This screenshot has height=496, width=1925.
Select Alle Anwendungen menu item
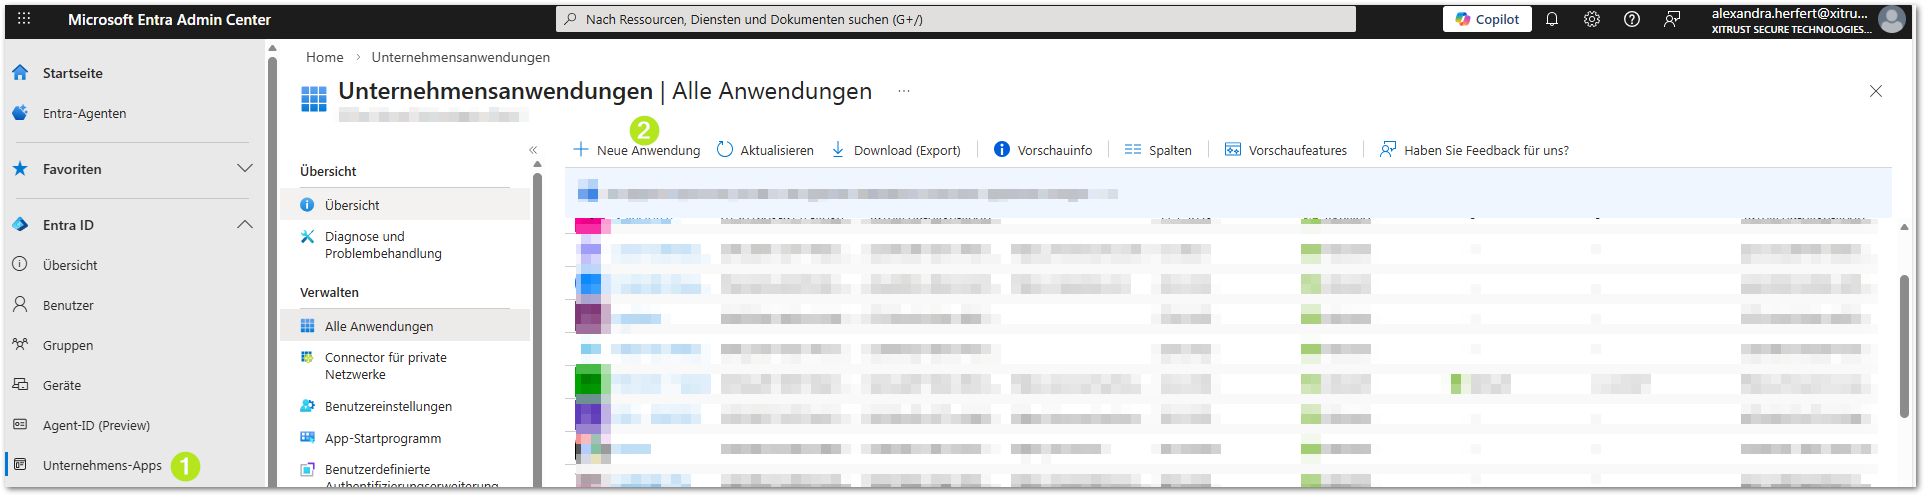pos(404,326)
